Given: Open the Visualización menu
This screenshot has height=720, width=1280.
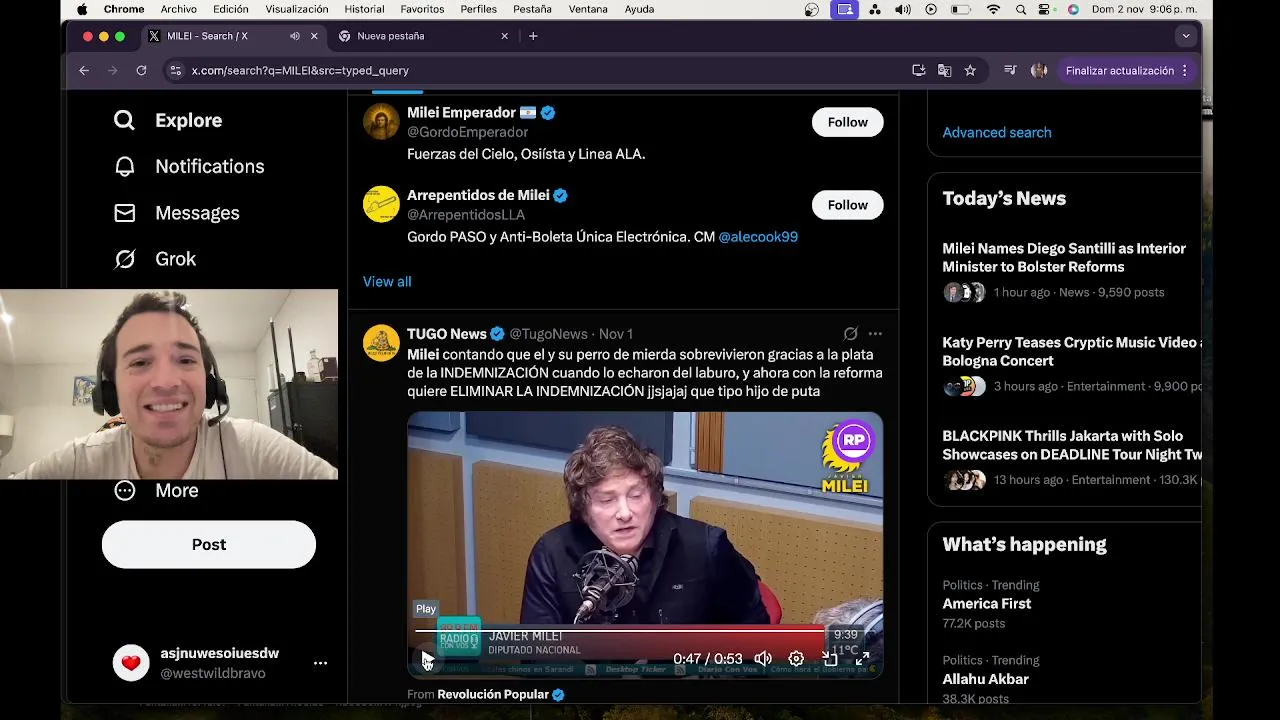Looking at the screenshot, I should [x=297, y=9].
